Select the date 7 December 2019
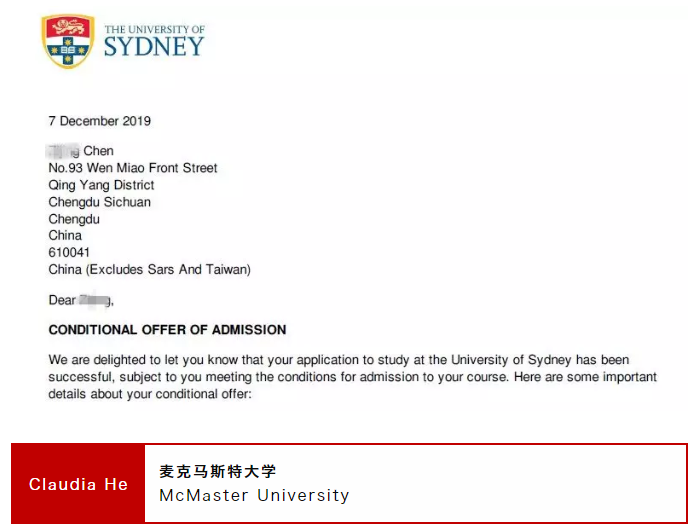700x532 pixels. point(99,121)
